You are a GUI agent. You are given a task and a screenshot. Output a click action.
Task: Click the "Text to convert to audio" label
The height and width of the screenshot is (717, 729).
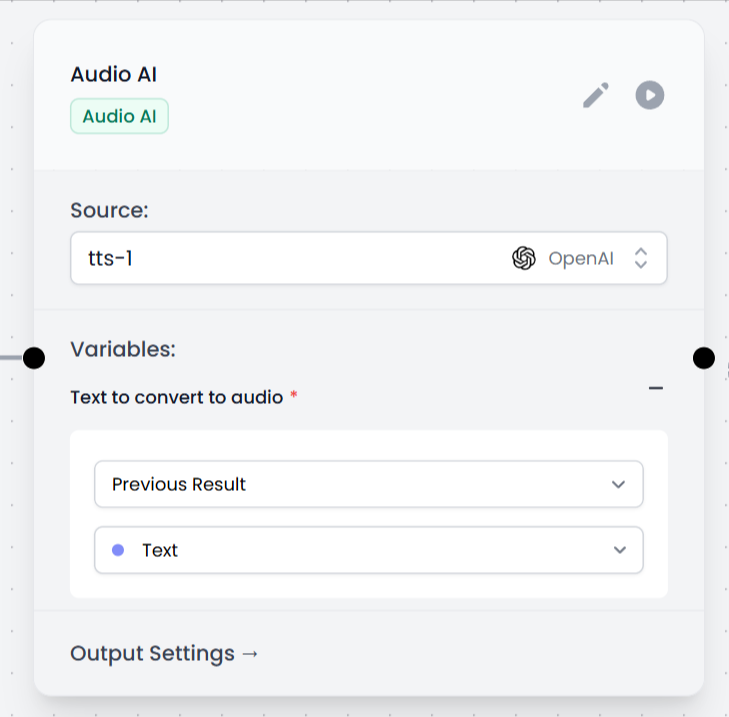177,397
